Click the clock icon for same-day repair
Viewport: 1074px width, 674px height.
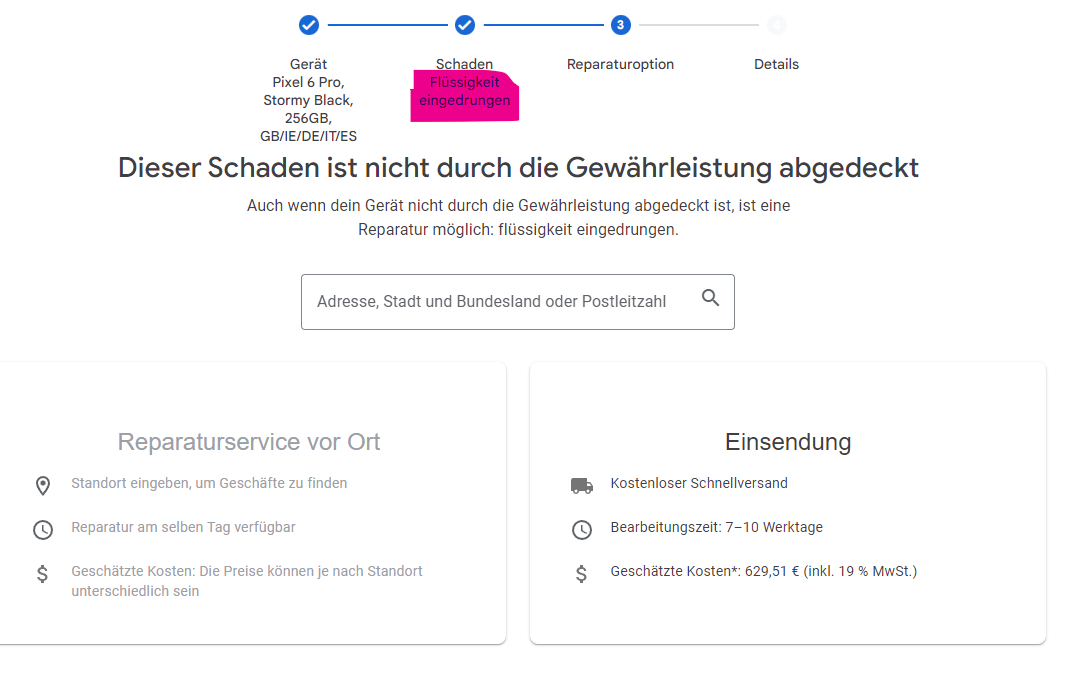point(43,530)
